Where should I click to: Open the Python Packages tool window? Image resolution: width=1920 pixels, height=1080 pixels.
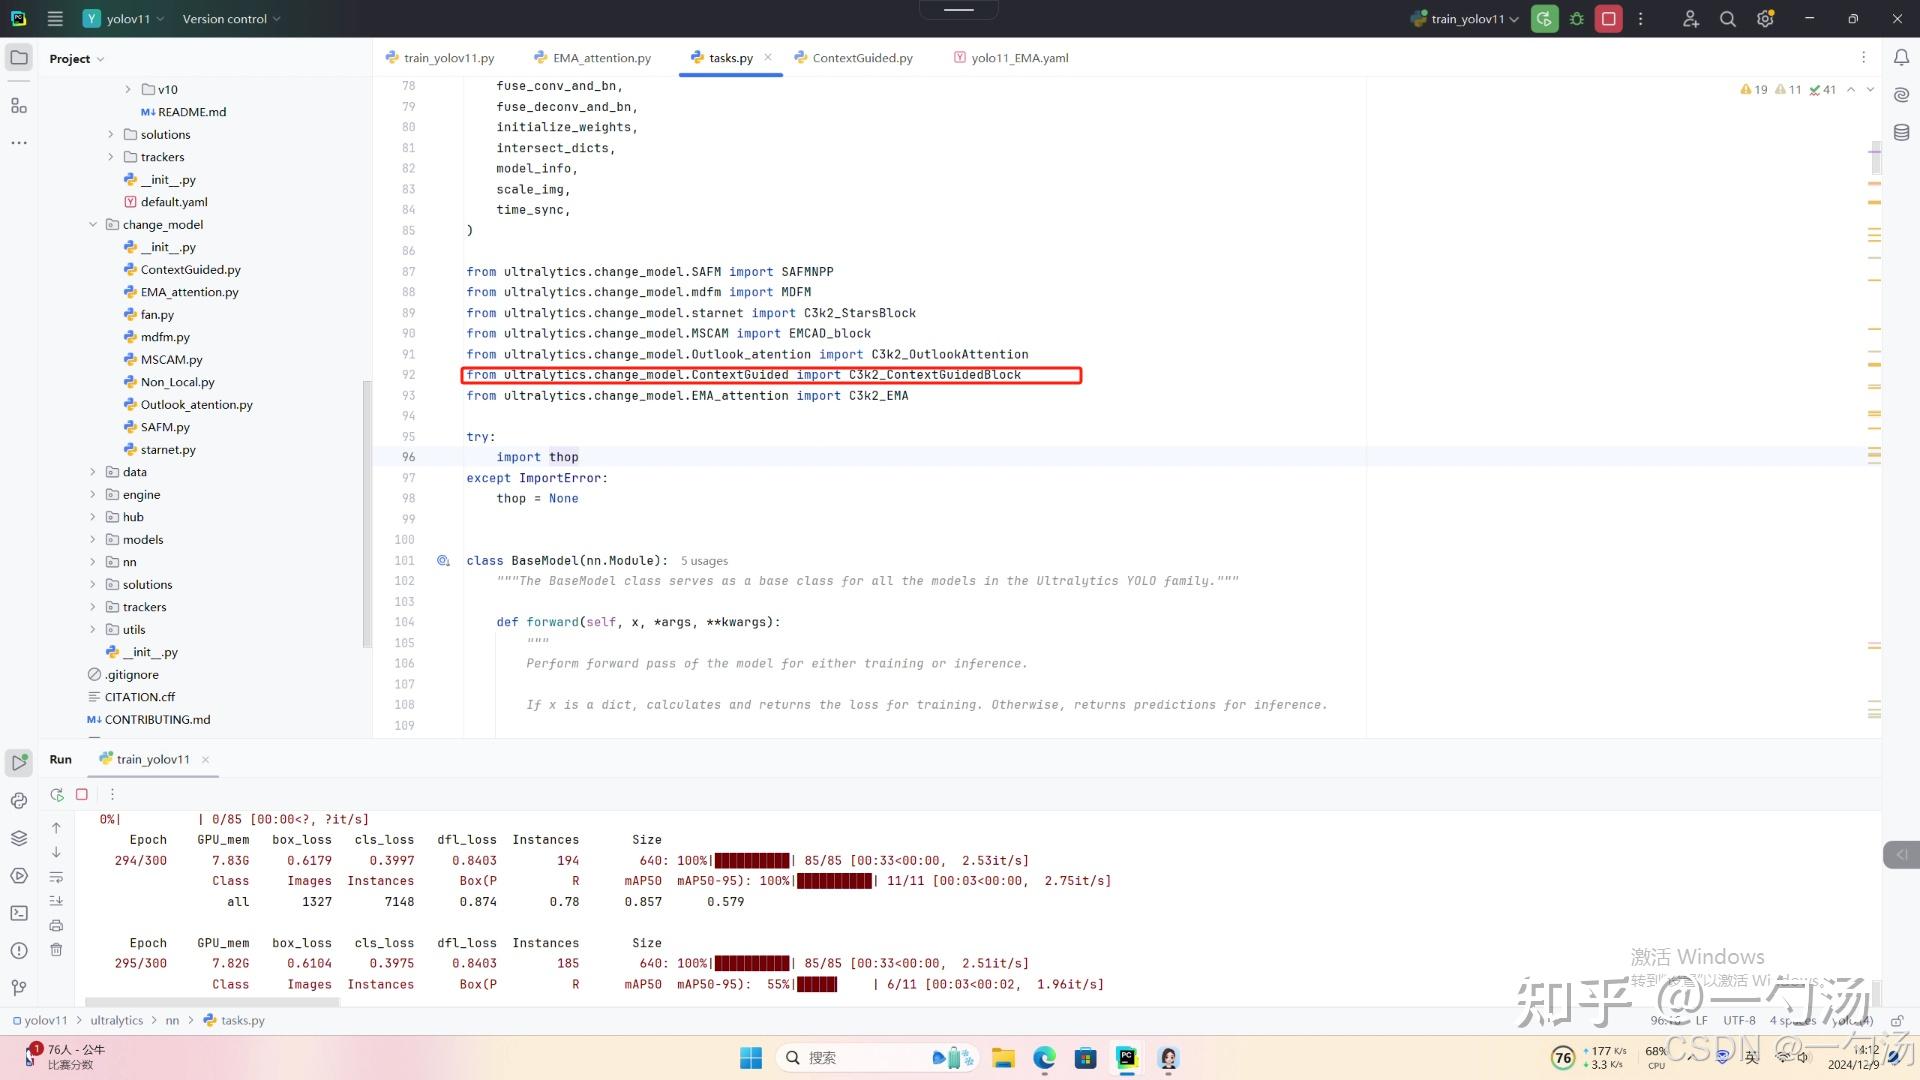pyautogui.click(x=19, y=838)
